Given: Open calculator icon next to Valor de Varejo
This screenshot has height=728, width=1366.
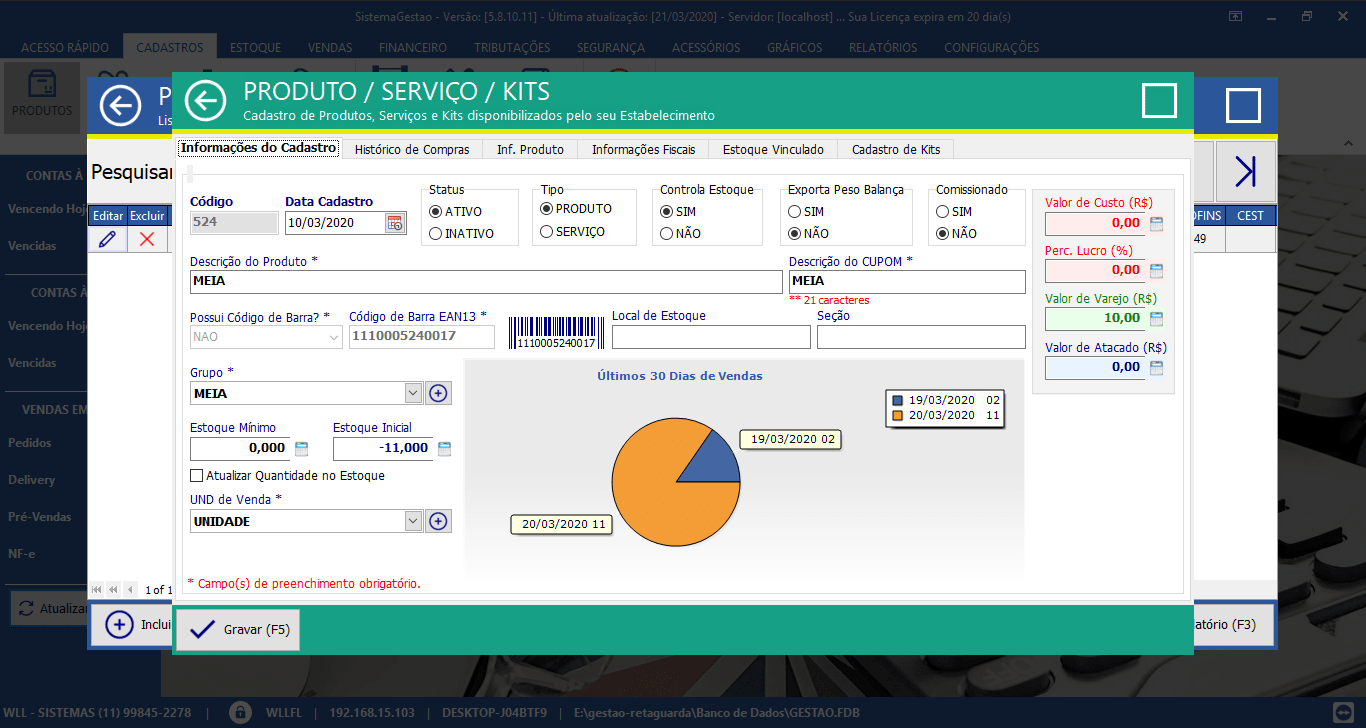Looking at the screenshot, I should coord(1156,319).
